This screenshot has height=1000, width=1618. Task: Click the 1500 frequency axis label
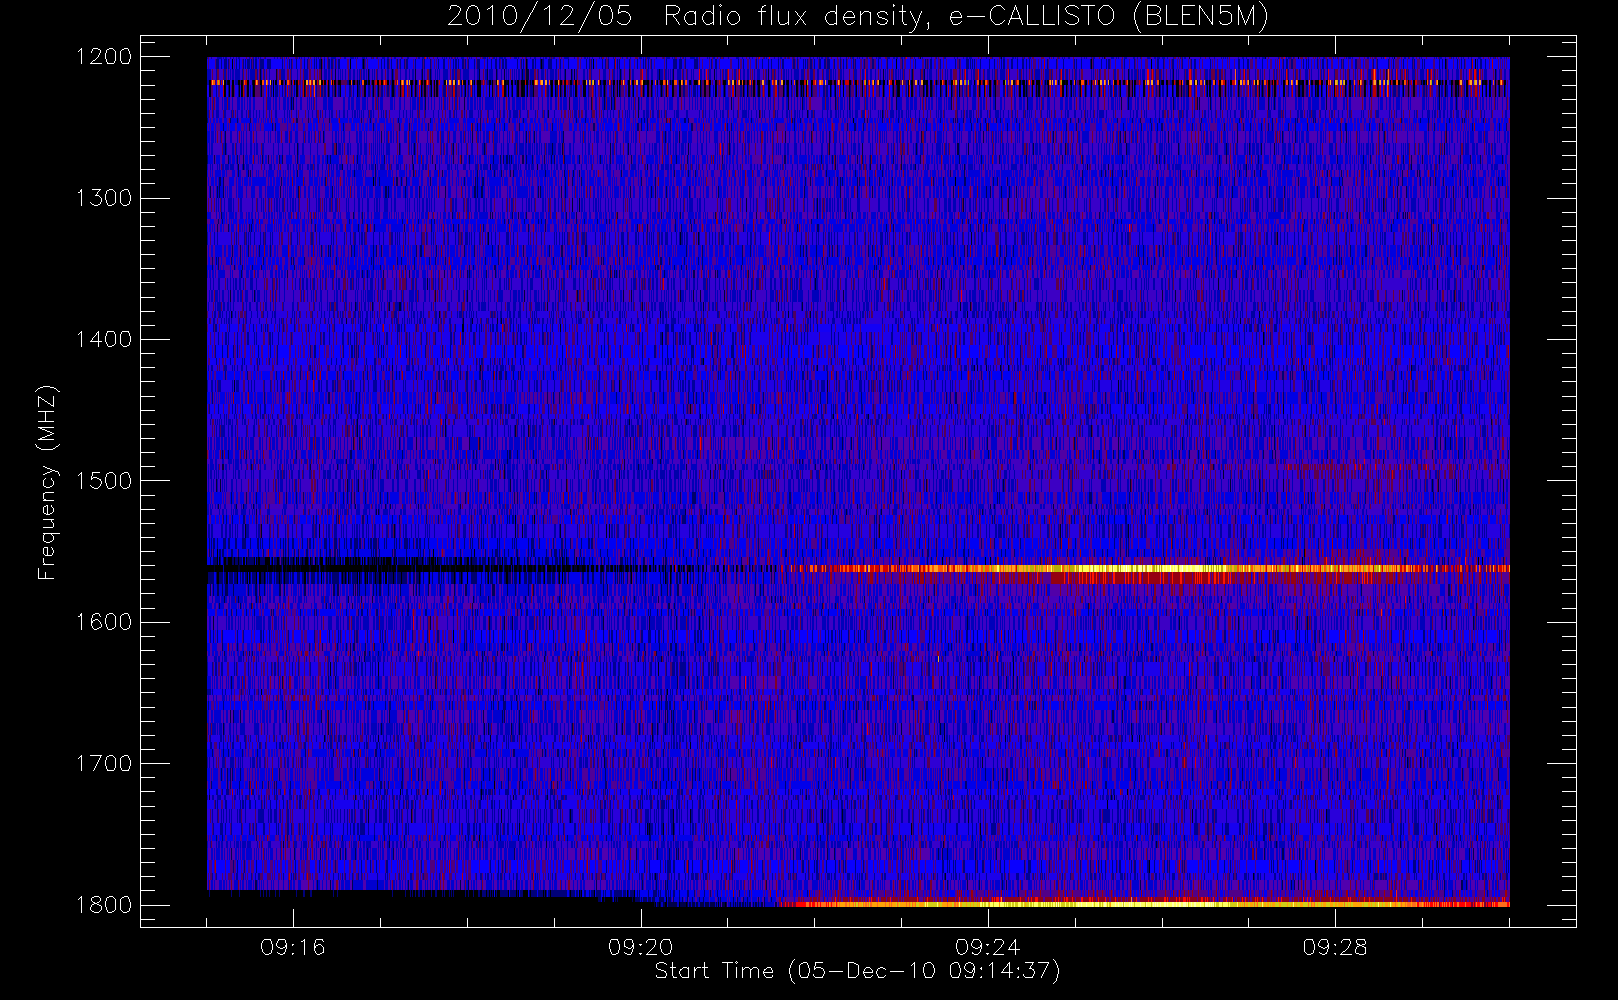pos(104,481)
